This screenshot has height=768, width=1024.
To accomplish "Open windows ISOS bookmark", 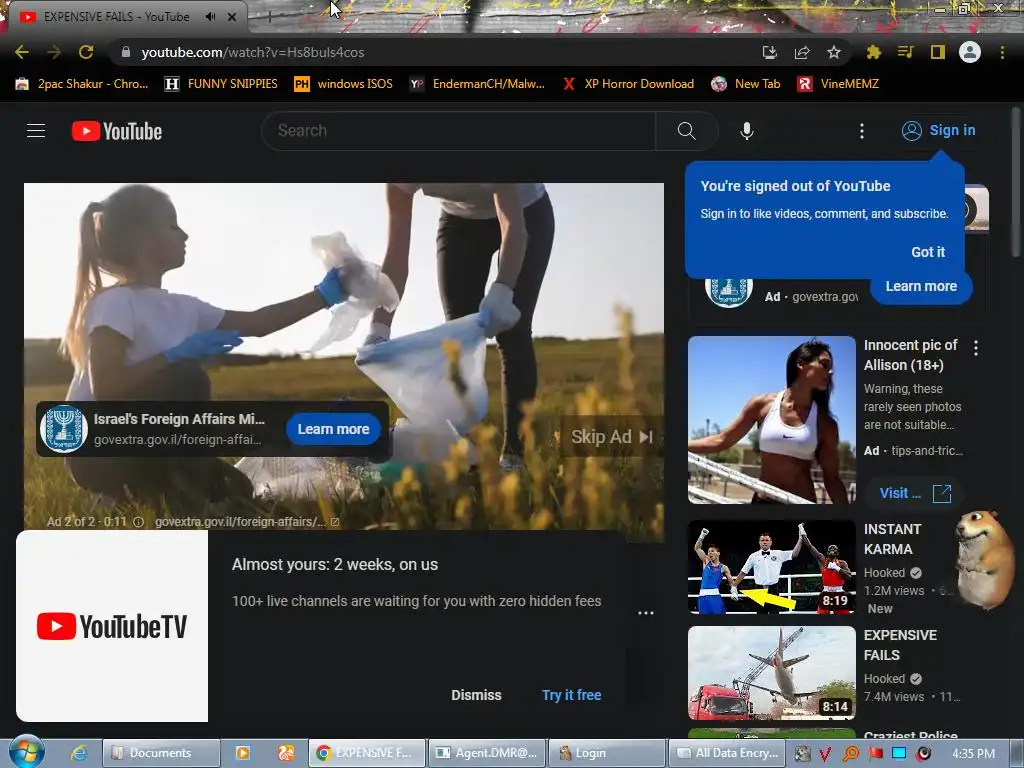I will [344, 84].
